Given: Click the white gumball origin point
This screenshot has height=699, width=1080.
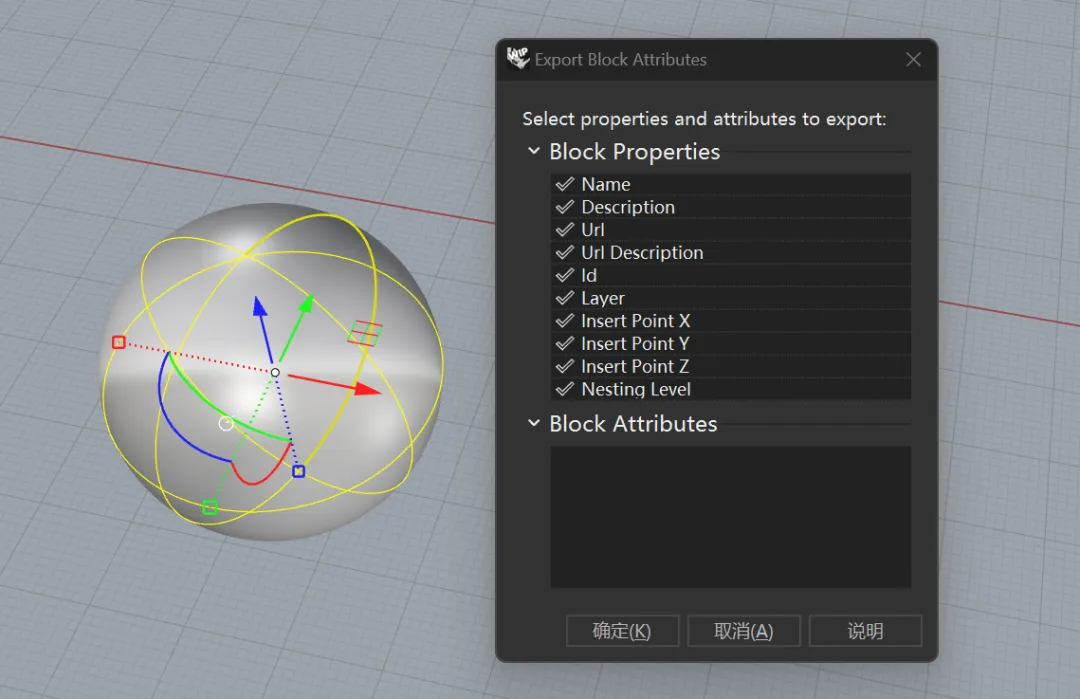Looking at the screenshot, I should pos(275,372).
